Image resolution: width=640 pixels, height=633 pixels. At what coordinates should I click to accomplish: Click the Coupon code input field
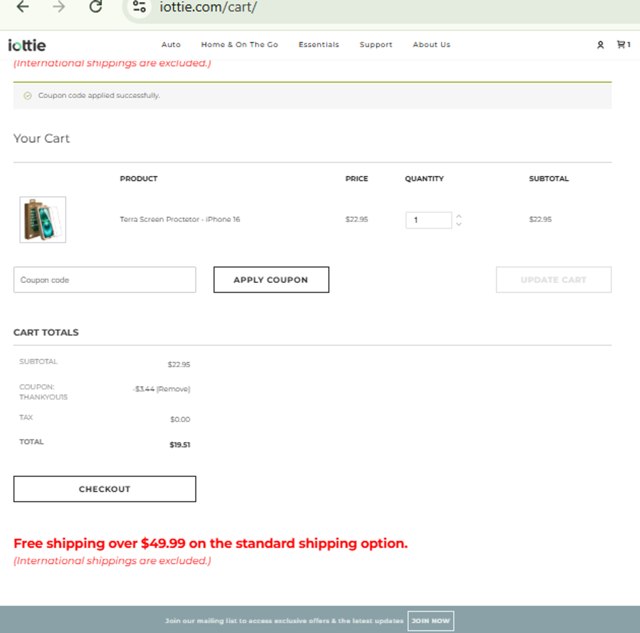point(104,280)
